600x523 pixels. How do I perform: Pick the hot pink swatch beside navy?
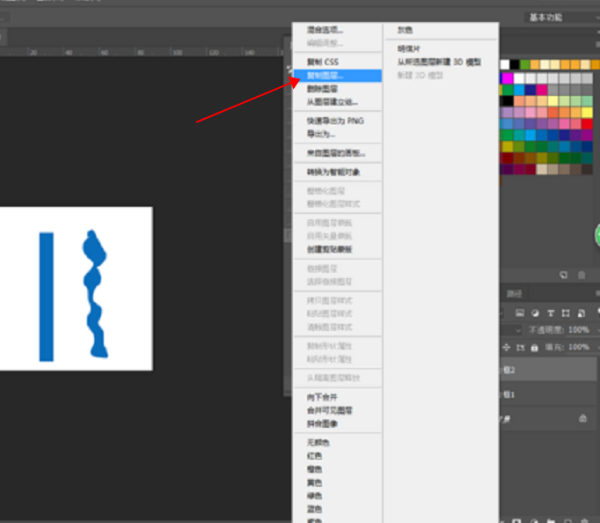pyautogui.click(x=542, y=90)
